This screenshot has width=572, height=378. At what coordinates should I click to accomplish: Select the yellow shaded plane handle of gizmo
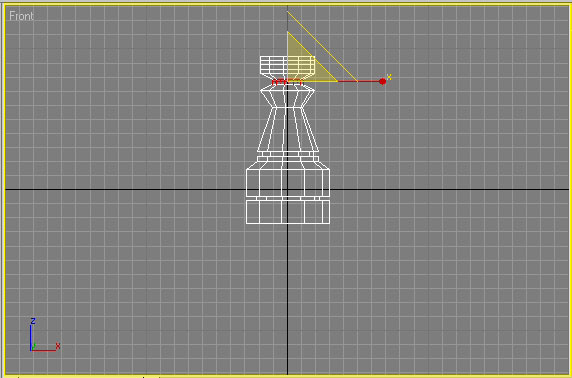[305, 64]
